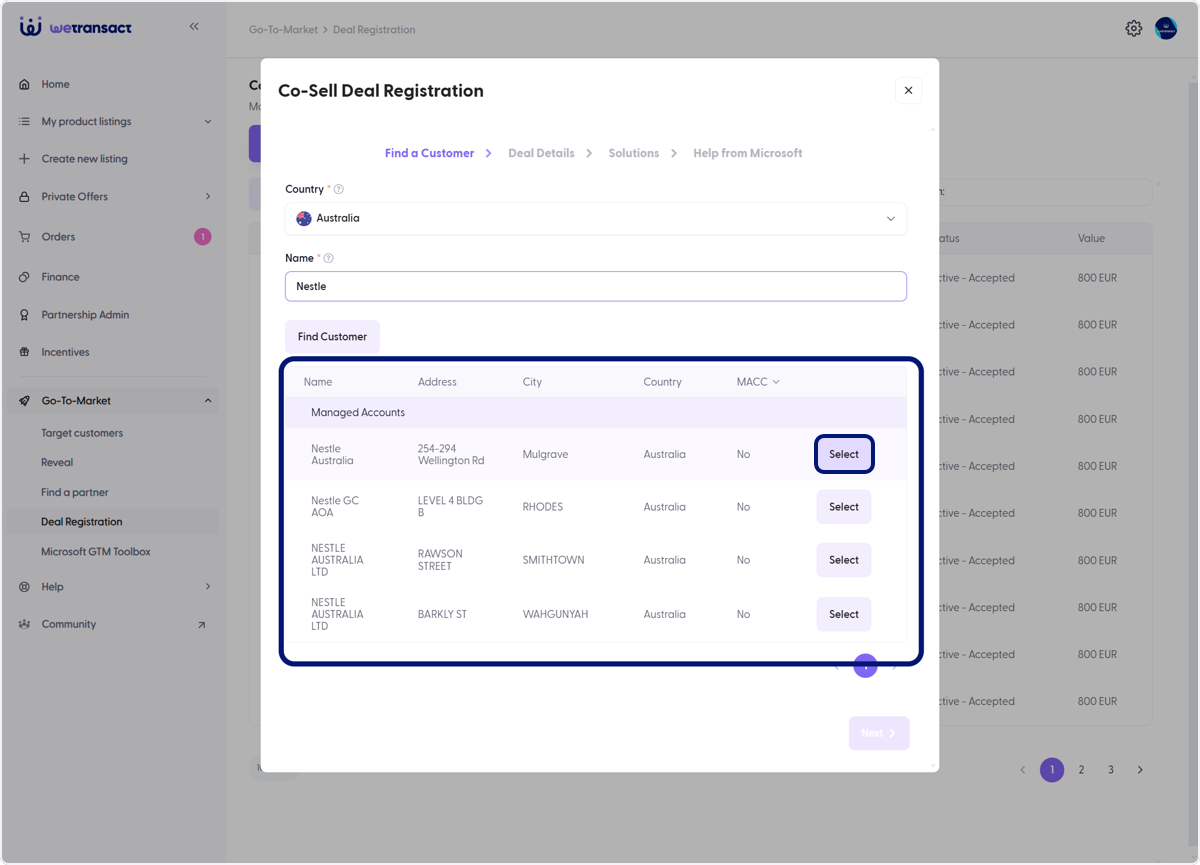
Task: Click the City column header
Action: click(x=531, y=382)
